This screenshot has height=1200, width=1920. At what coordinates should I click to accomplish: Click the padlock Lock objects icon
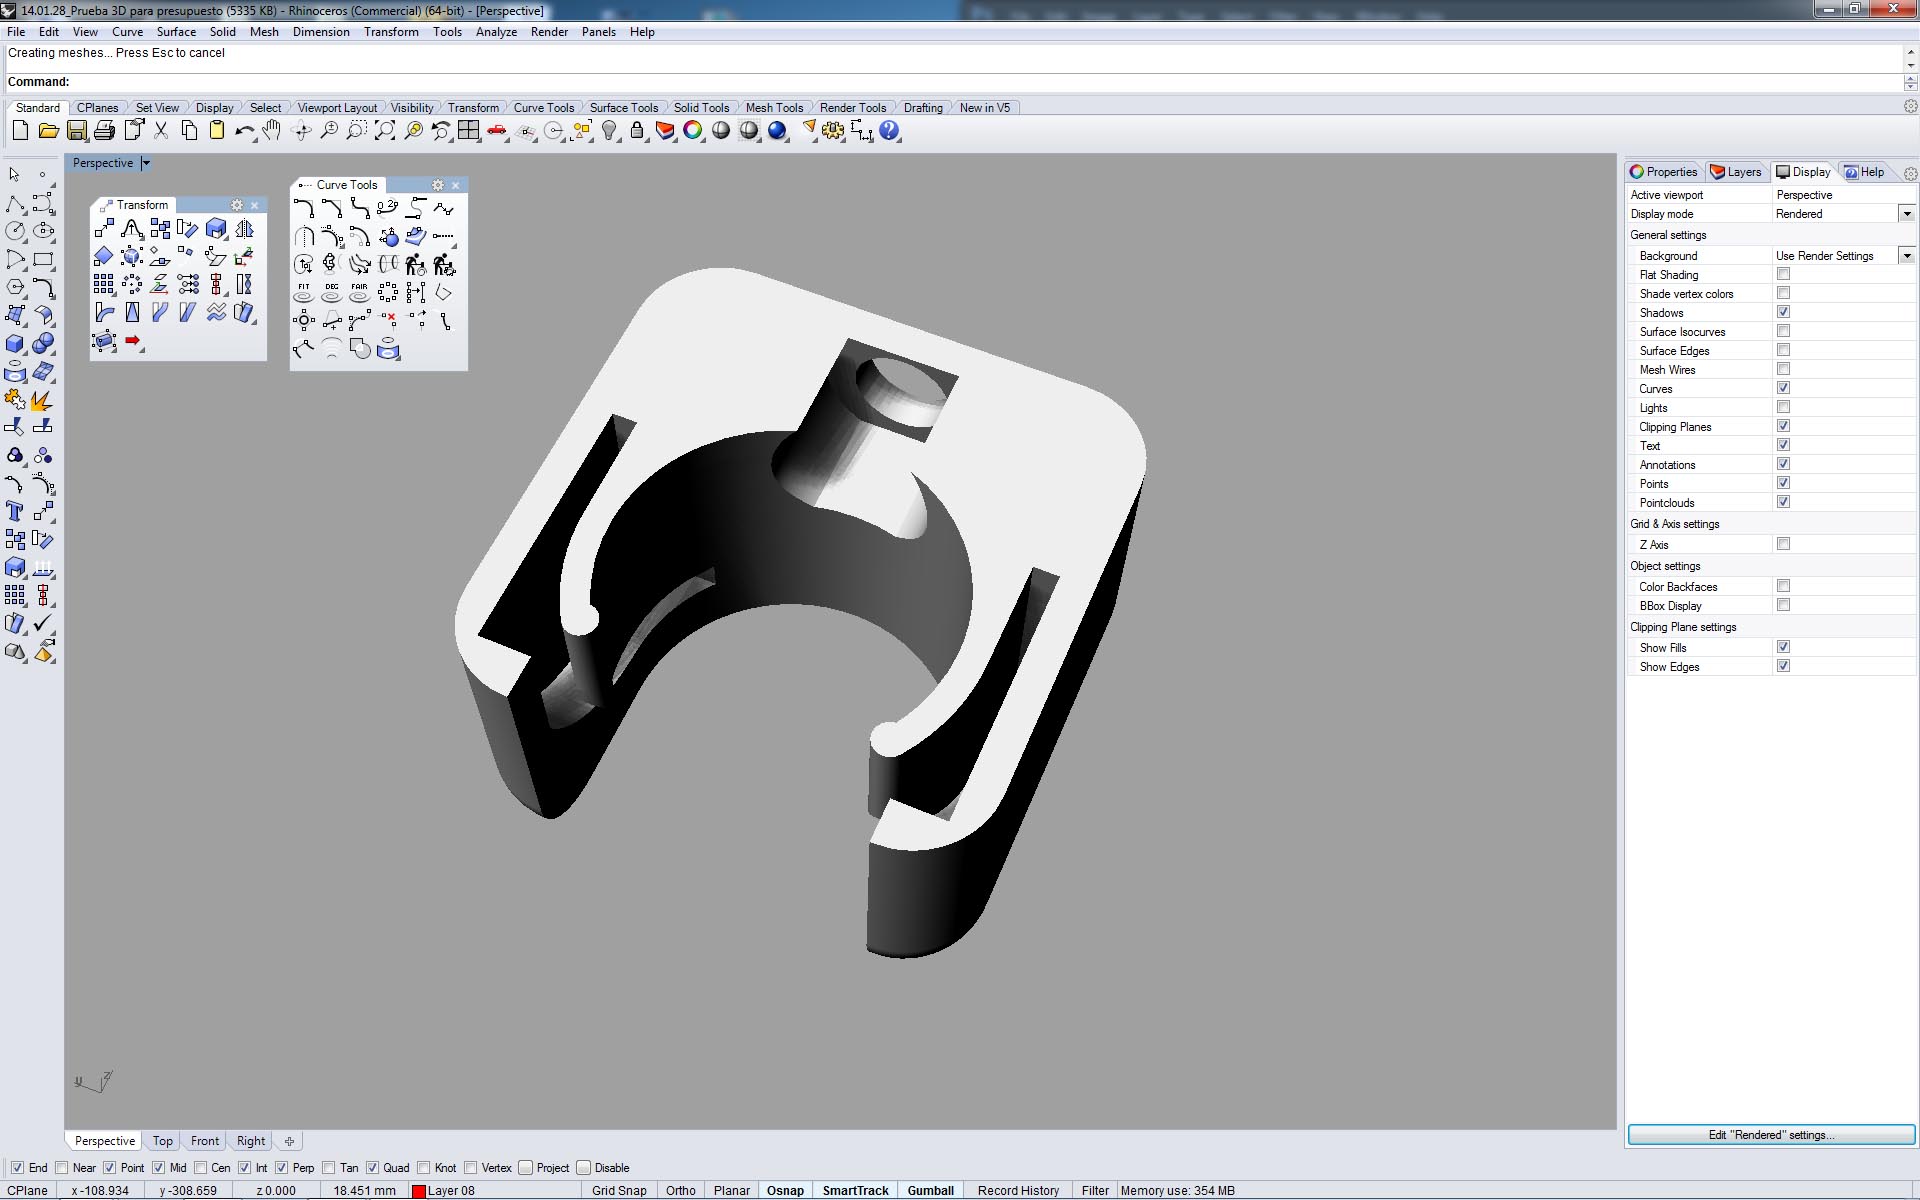coord(637,130)
